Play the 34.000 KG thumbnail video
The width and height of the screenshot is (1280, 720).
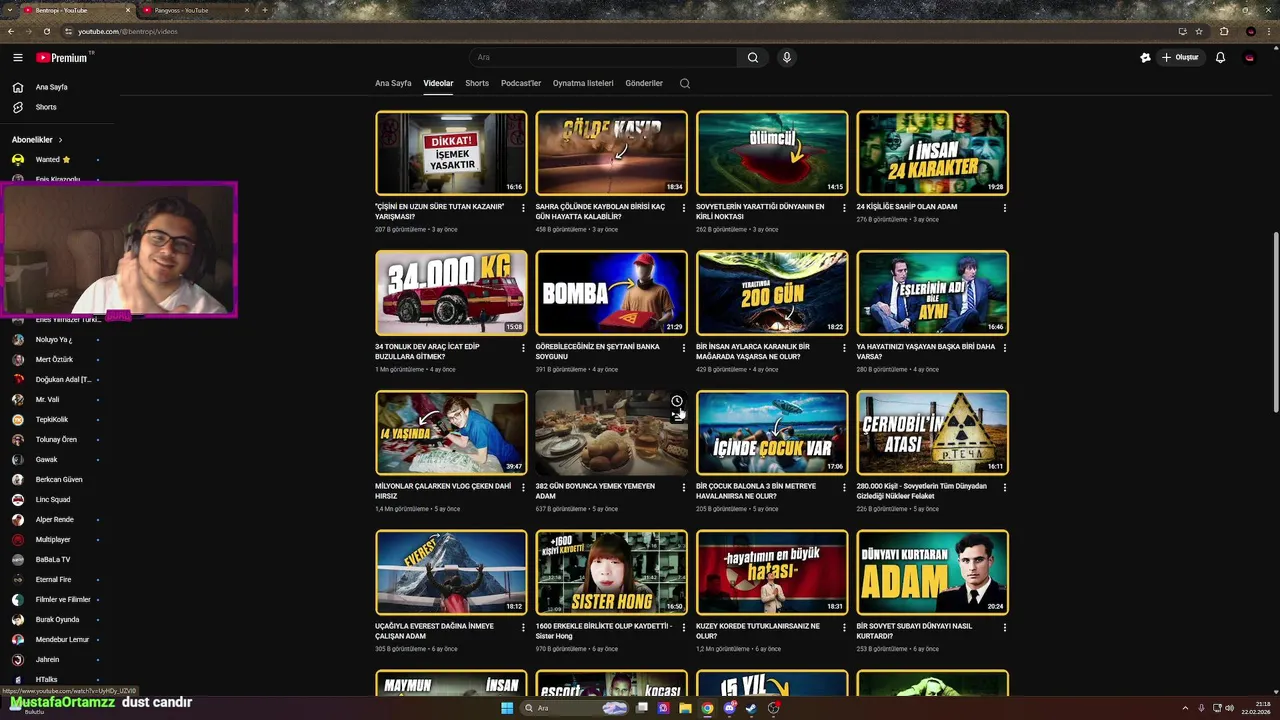coord(451,293)
